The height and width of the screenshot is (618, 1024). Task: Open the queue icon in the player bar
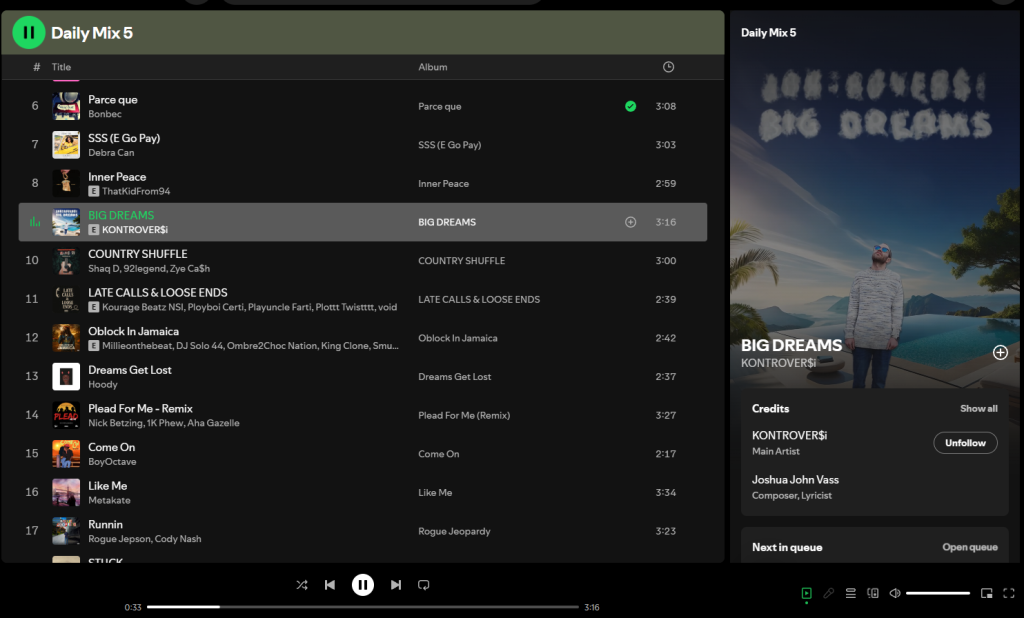tap(850, 593)
